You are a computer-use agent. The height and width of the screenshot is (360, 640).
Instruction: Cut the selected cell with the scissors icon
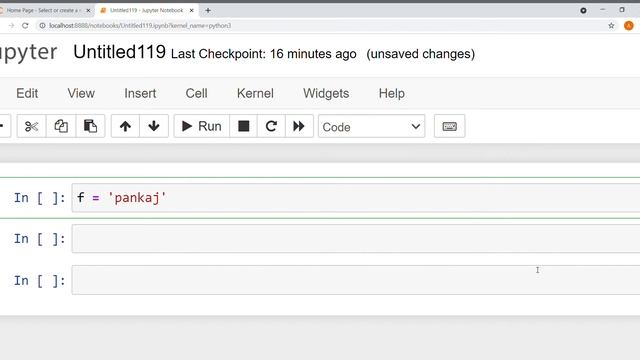[x=31, y=126]
